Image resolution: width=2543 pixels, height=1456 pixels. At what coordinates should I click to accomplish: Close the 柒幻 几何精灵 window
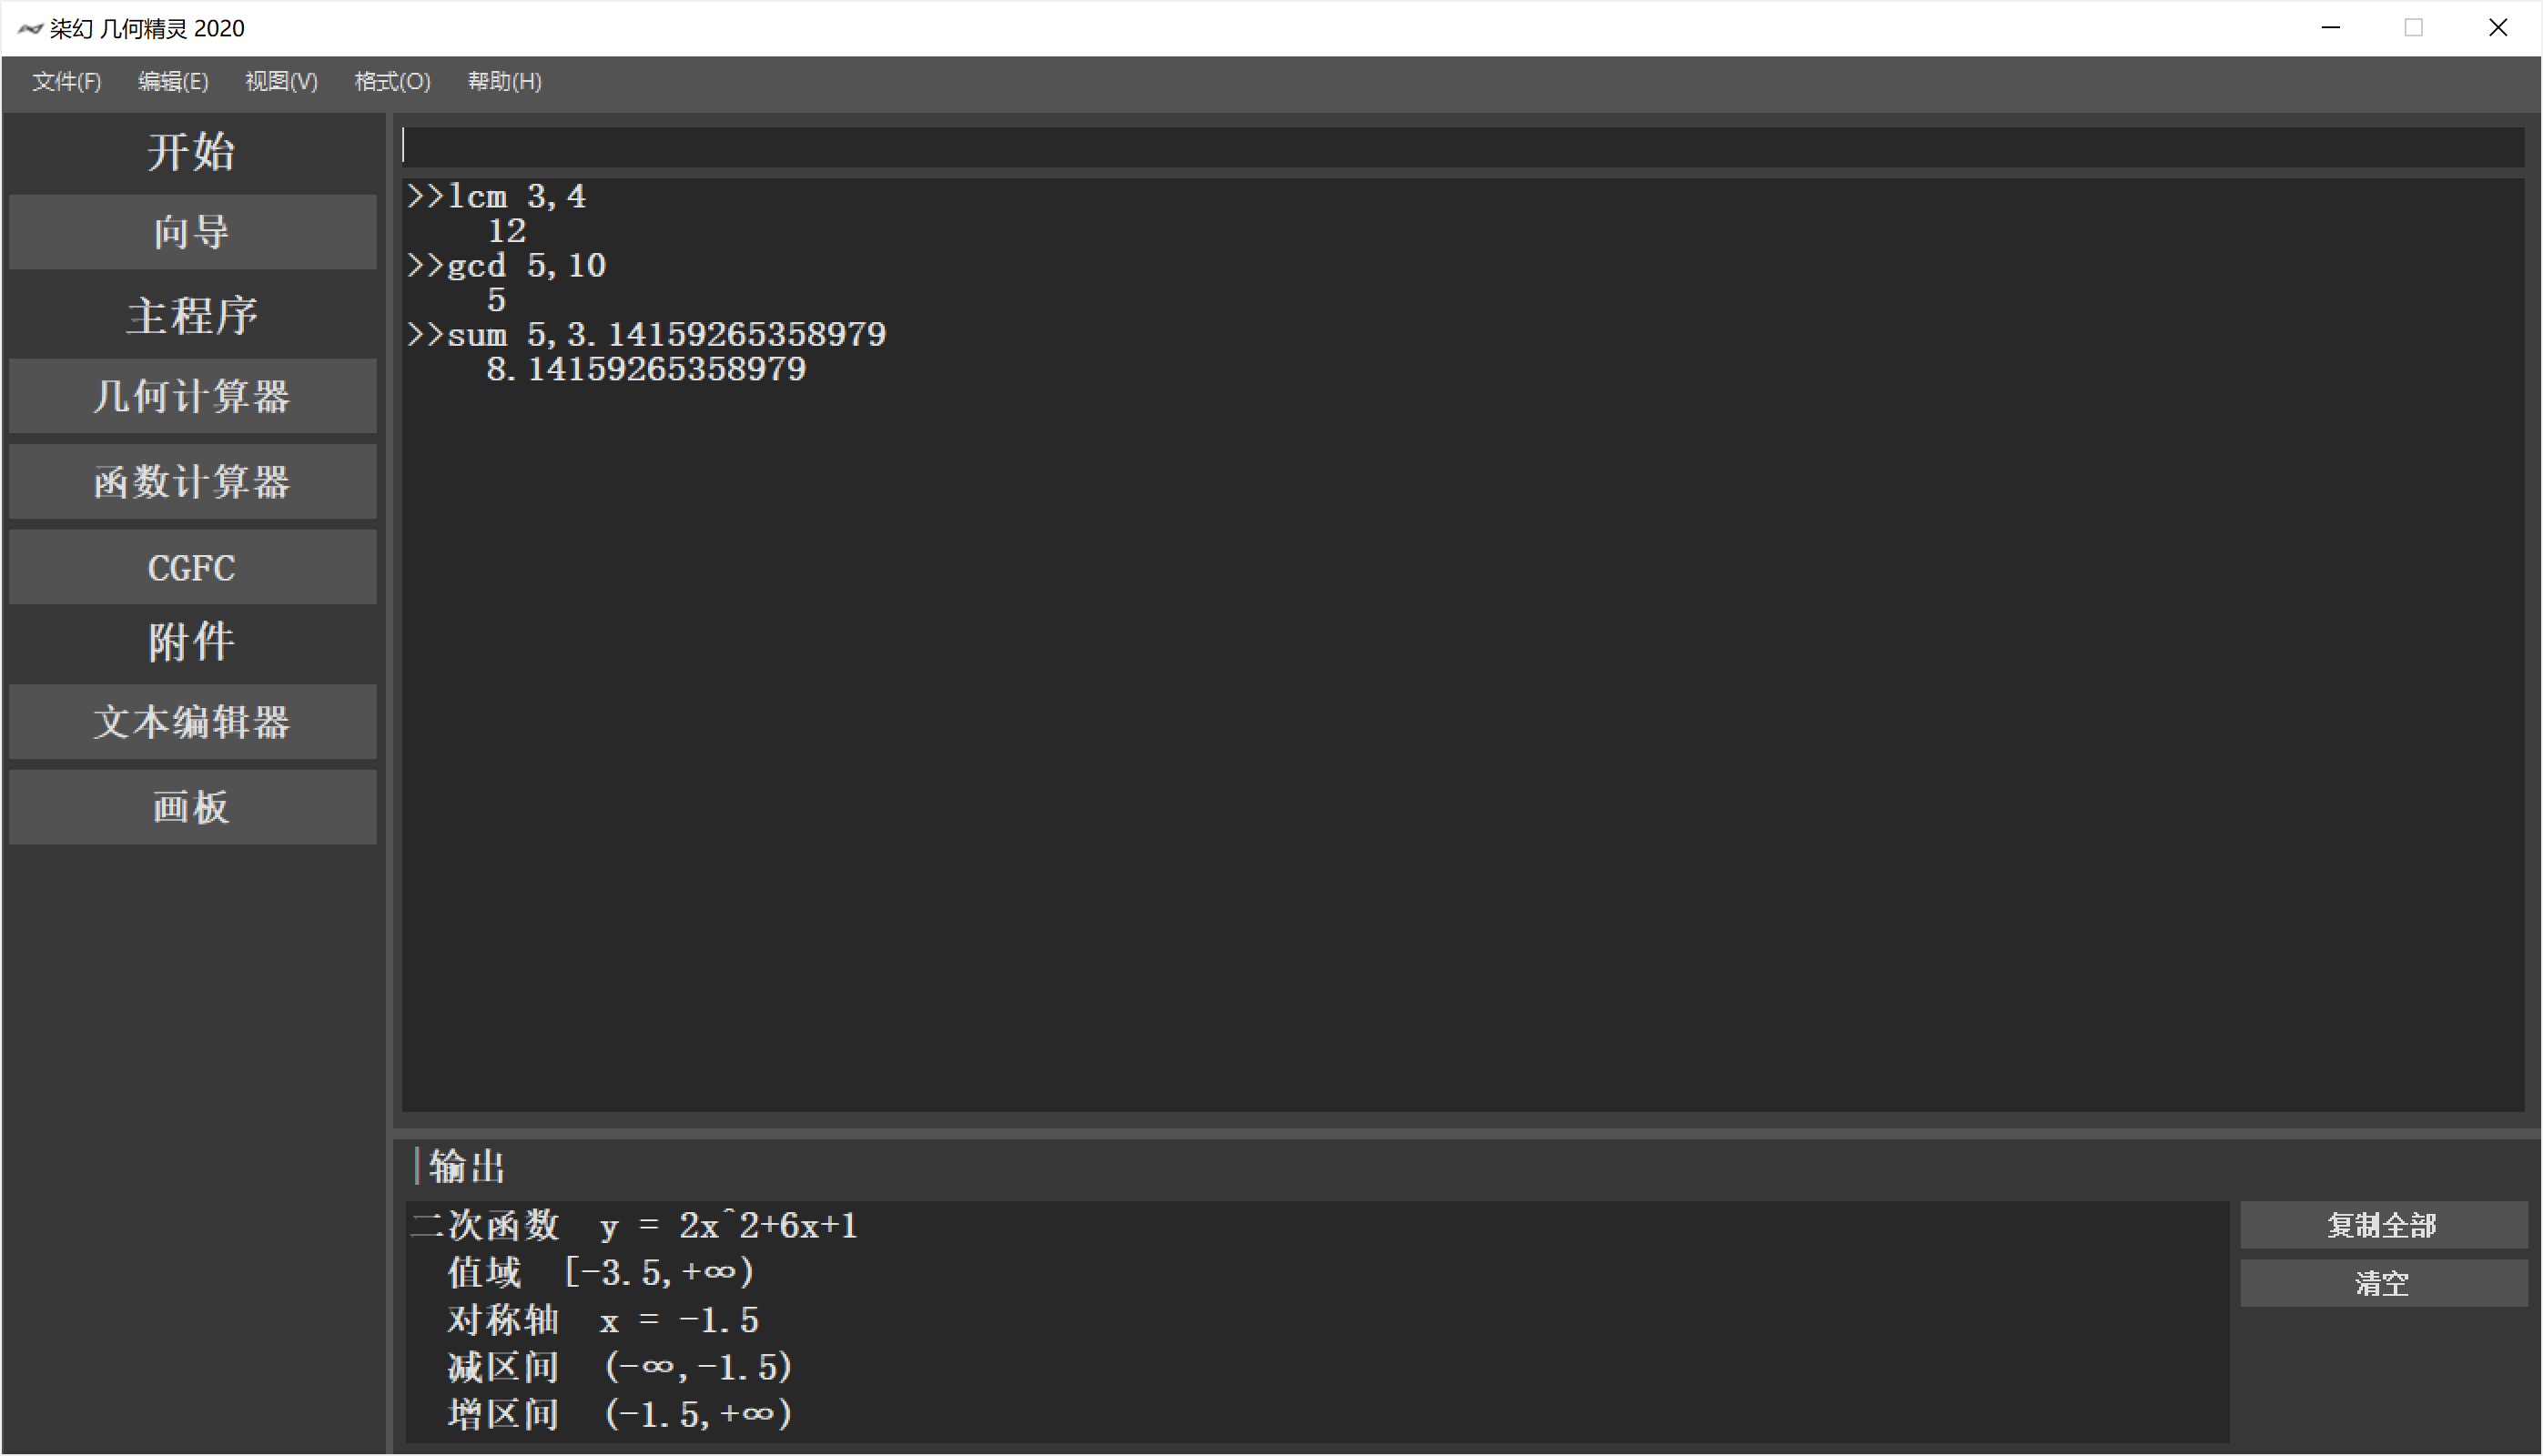(2498, 28)
